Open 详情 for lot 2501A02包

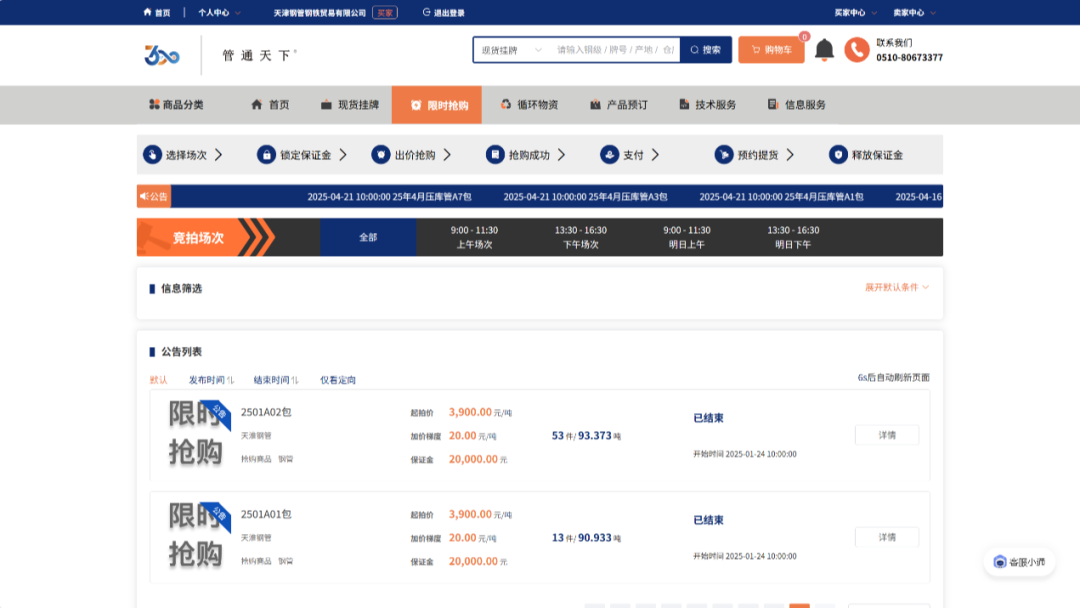click(x=886, y=435)
